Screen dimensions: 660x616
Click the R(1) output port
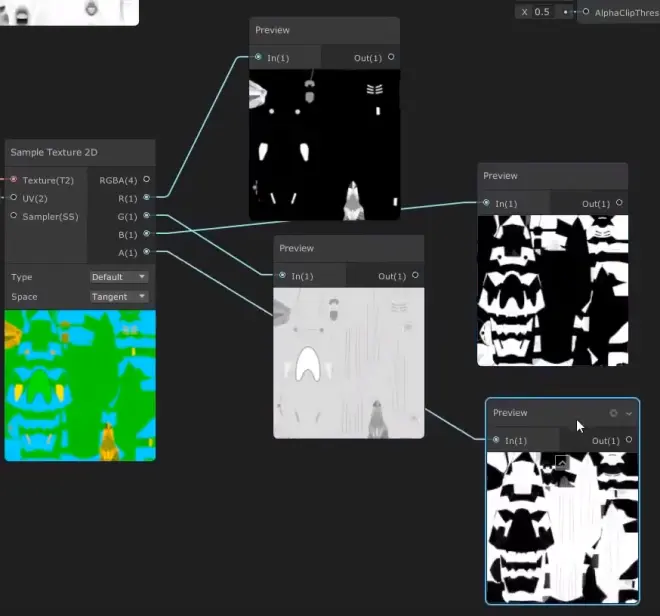click(x=146, y=197)
